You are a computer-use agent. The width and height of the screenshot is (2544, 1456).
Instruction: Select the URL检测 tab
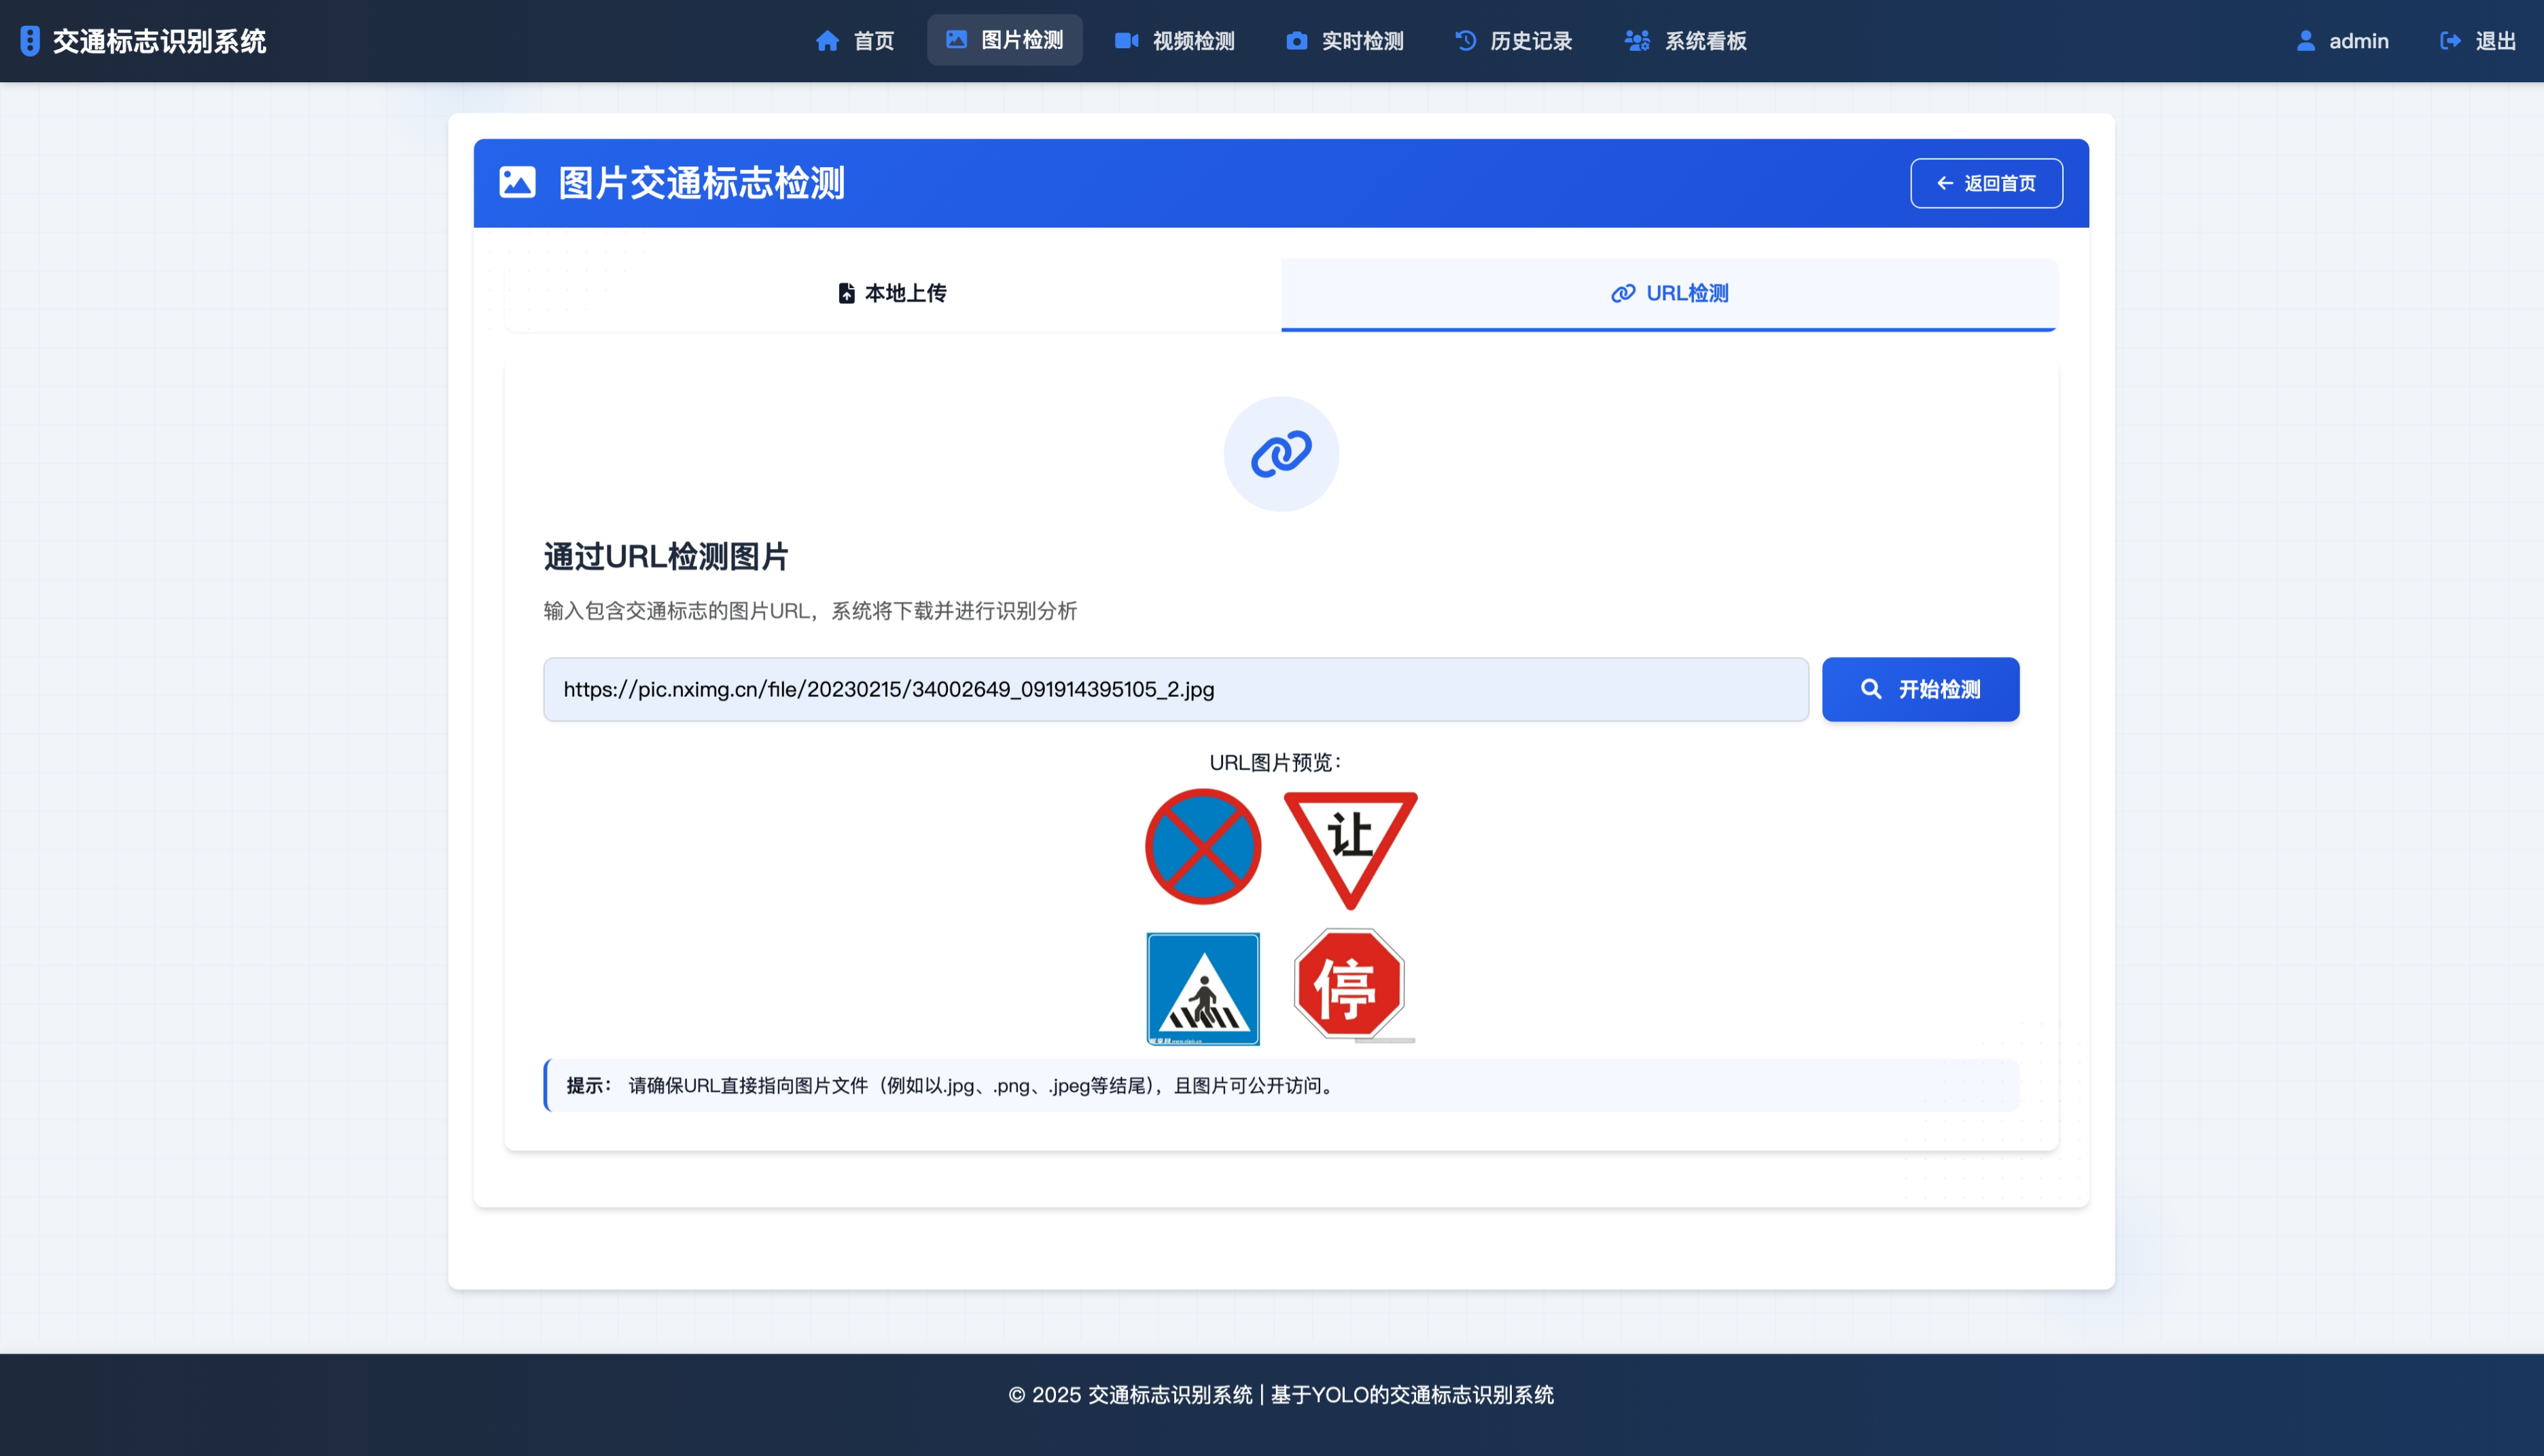point(1669,293)
